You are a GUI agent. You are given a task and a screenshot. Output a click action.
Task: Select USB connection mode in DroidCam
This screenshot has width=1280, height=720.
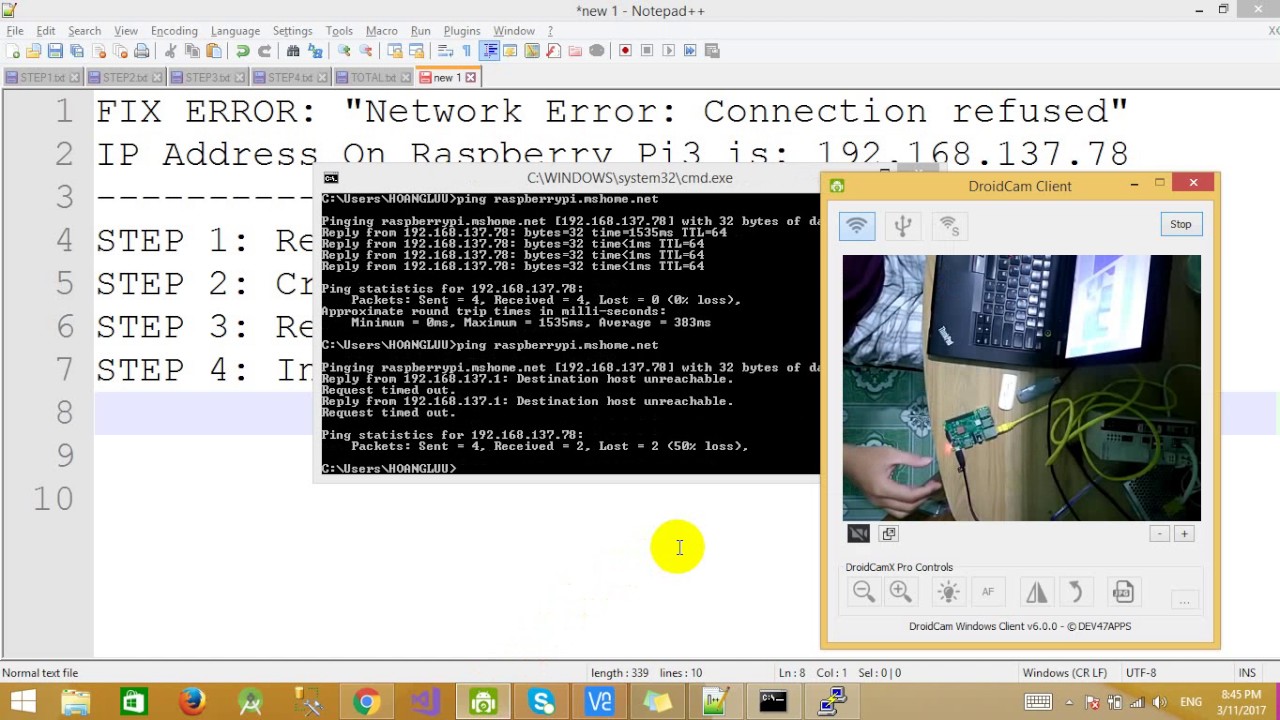click(x=903, y=226)
